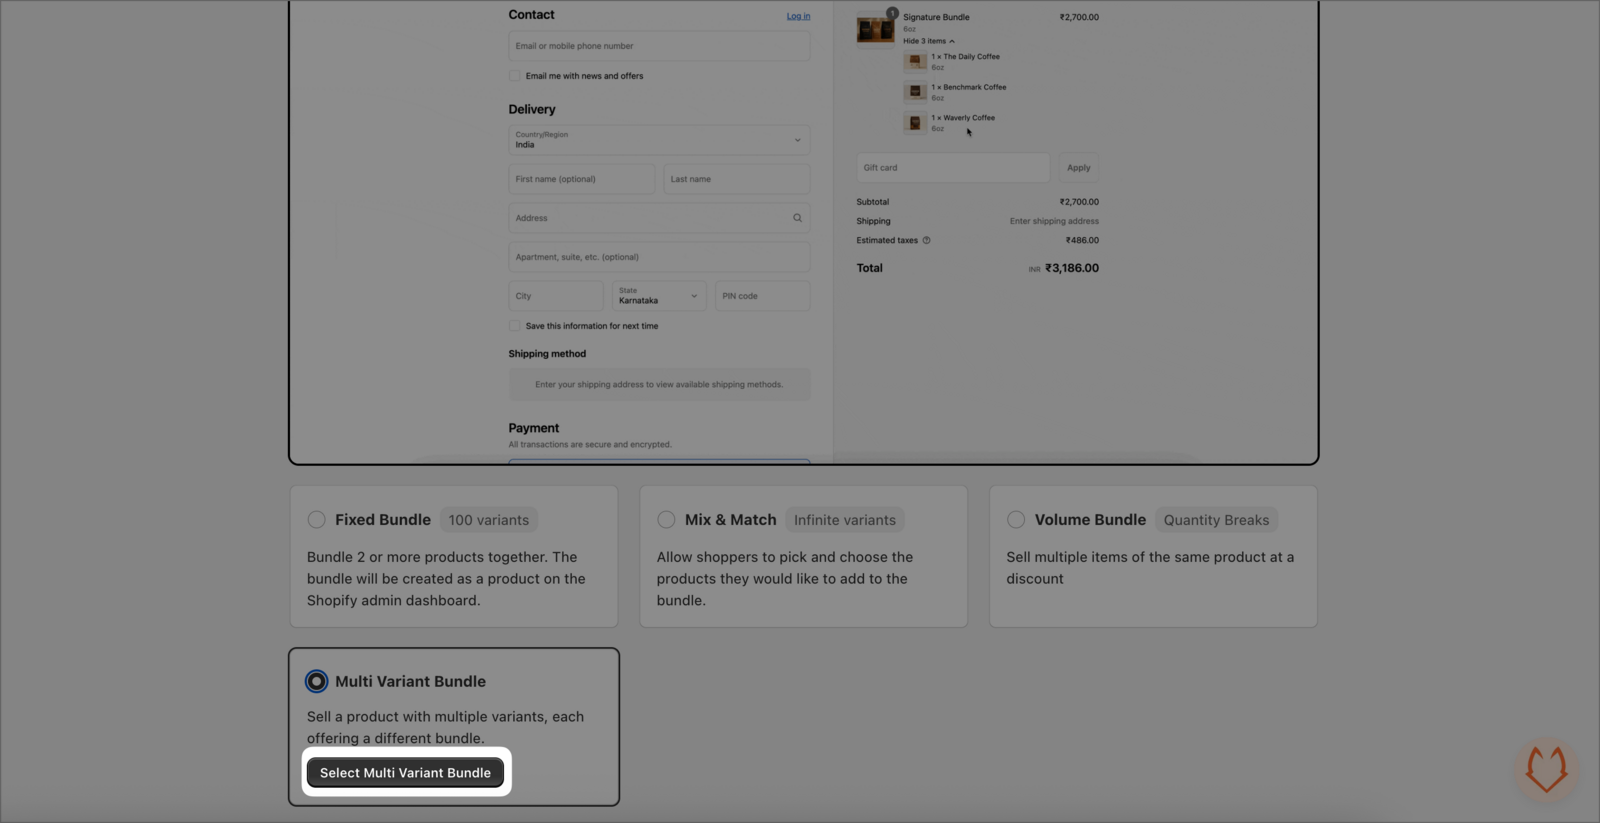Collapse the Hide 3 items expander

[x=929, y=41]
